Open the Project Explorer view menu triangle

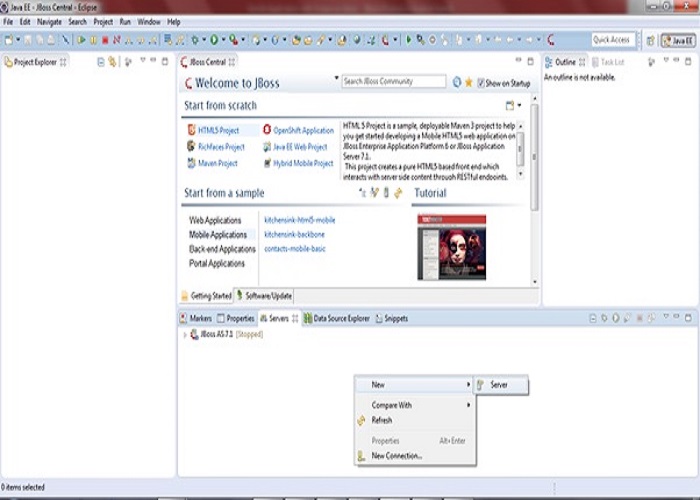tap(143, 59)
